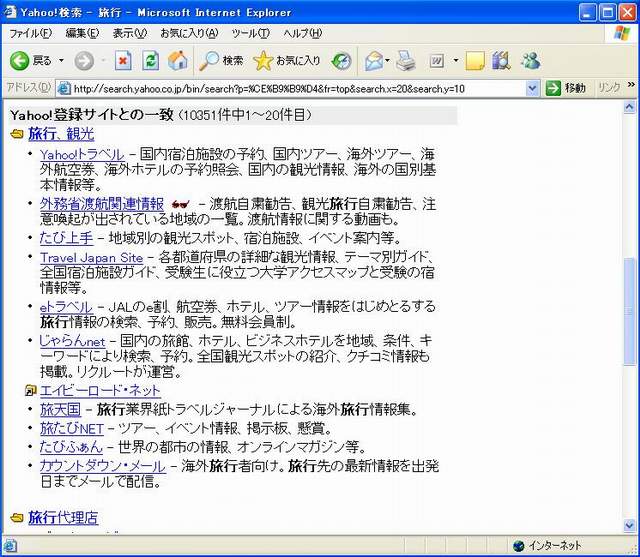Click the folder icon beside 旅行代理店
This screenshot has width=640, height=557.
pyautogui.click(x=17, y=517)
